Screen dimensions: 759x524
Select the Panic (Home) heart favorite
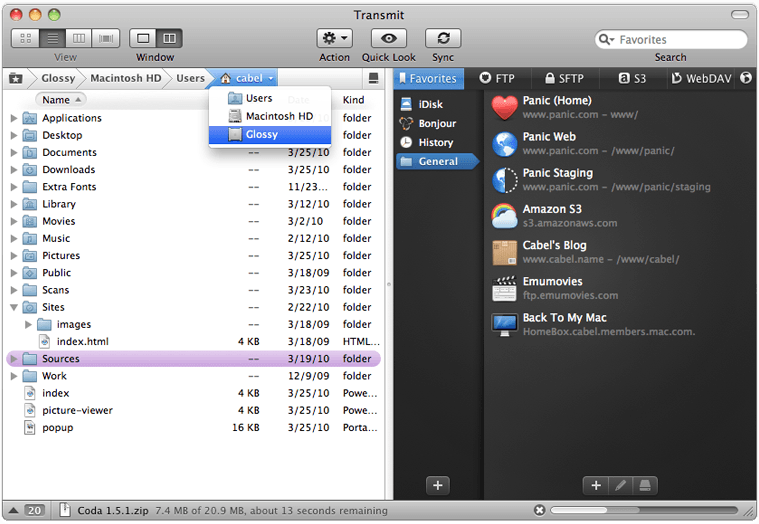pos(505,107)
